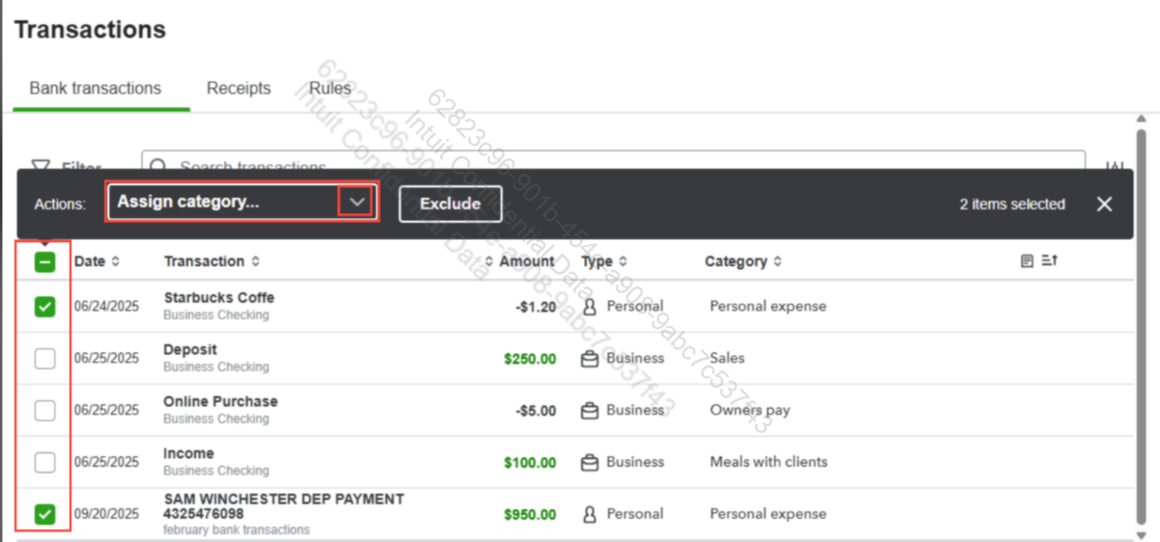Open the Assign category dropdown arrow
The width and height of the screenshot is (1160, 542).
point(357,202)
